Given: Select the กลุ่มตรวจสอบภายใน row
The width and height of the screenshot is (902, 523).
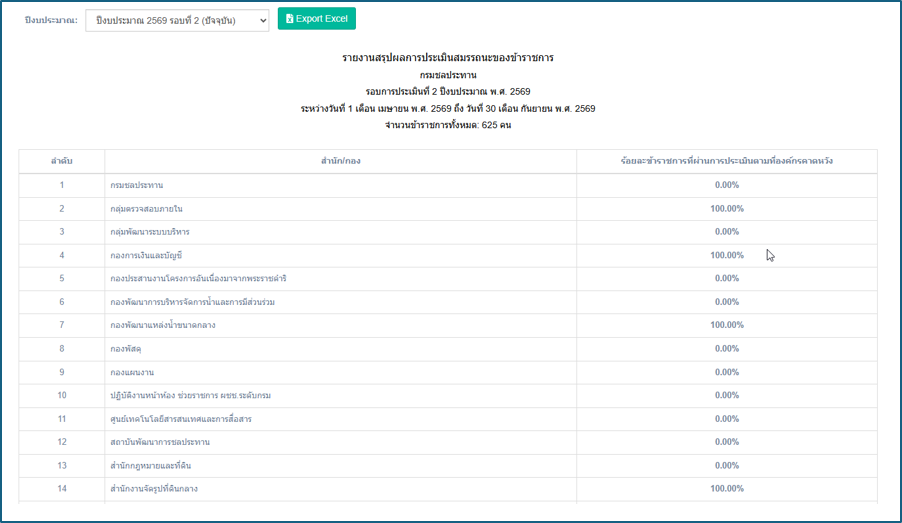Looking at the screenshot, I should (448, 209).
